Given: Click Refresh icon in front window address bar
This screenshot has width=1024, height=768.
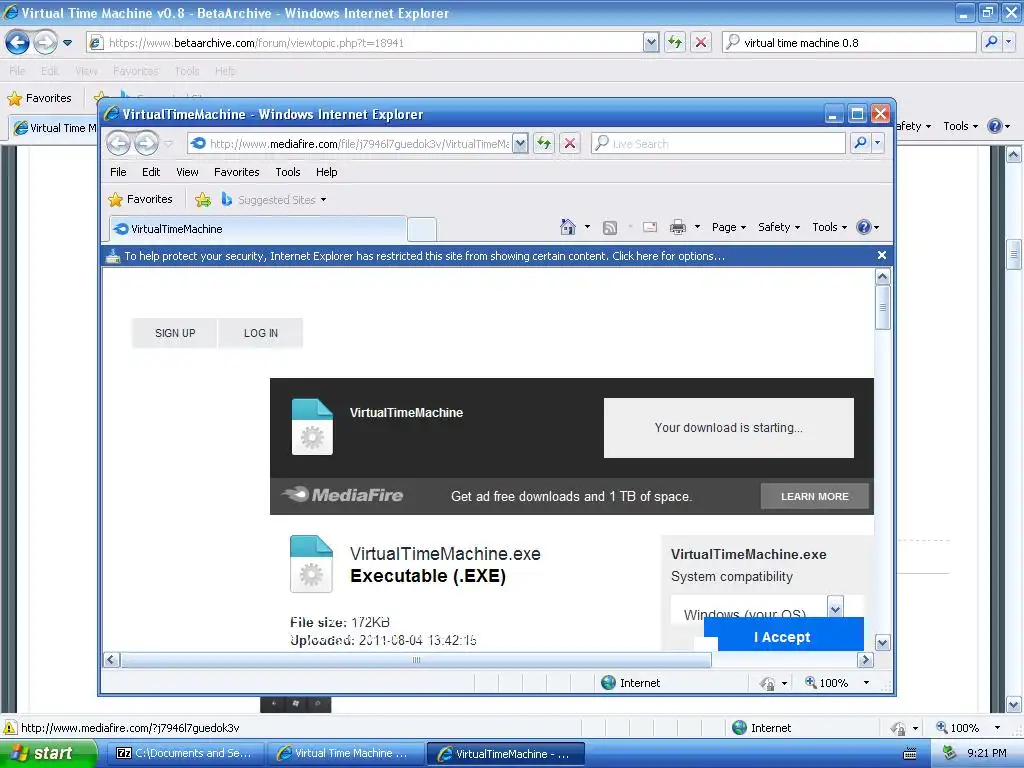Looking at the screenshot, I should click(x=543, y=143).
